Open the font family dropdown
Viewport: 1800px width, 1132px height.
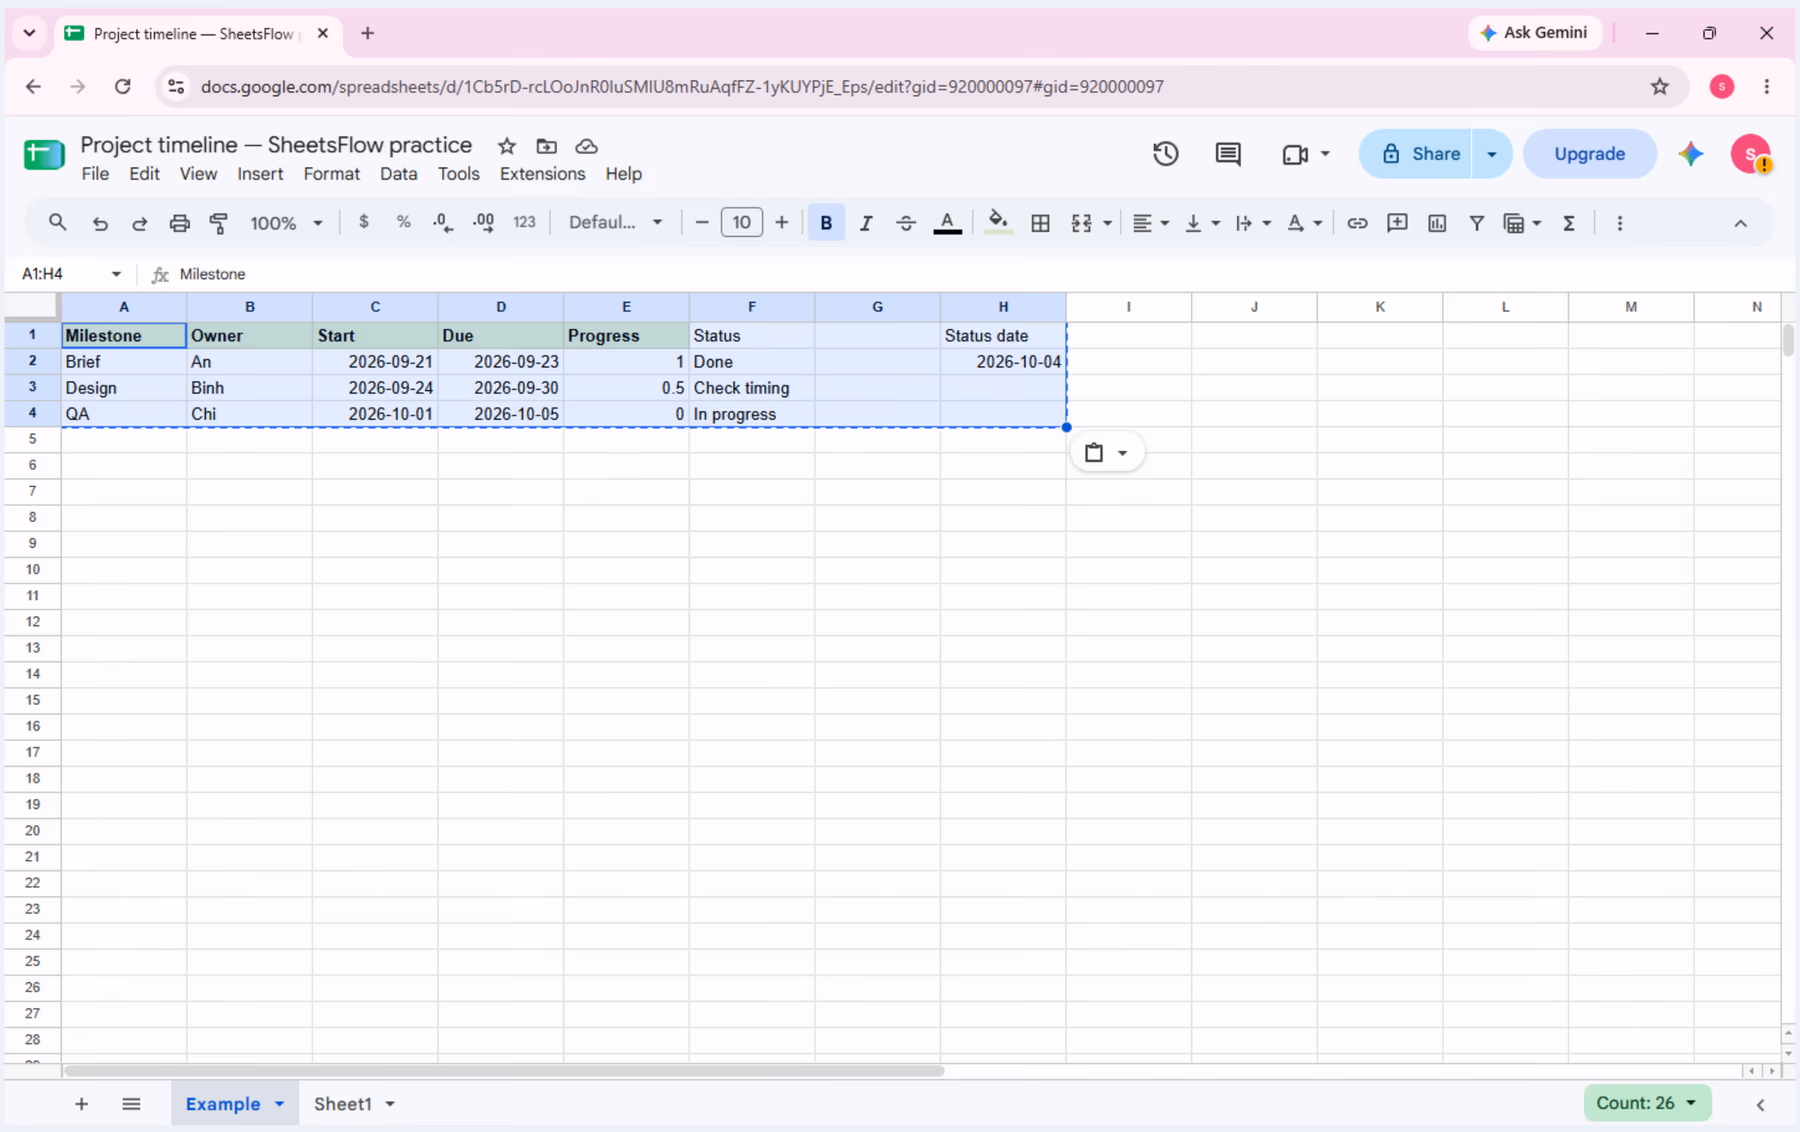click(615, 223)
